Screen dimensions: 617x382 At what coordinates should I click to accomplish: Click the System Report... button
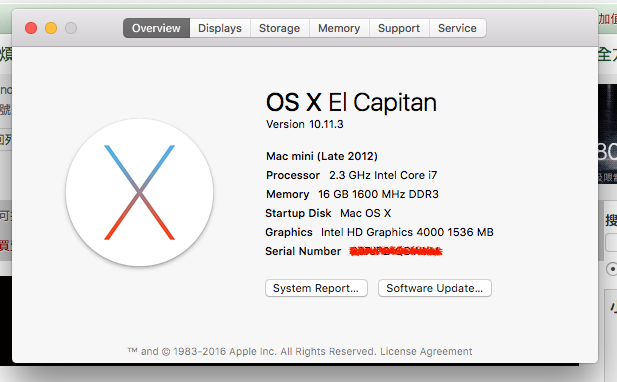point(316,288)
